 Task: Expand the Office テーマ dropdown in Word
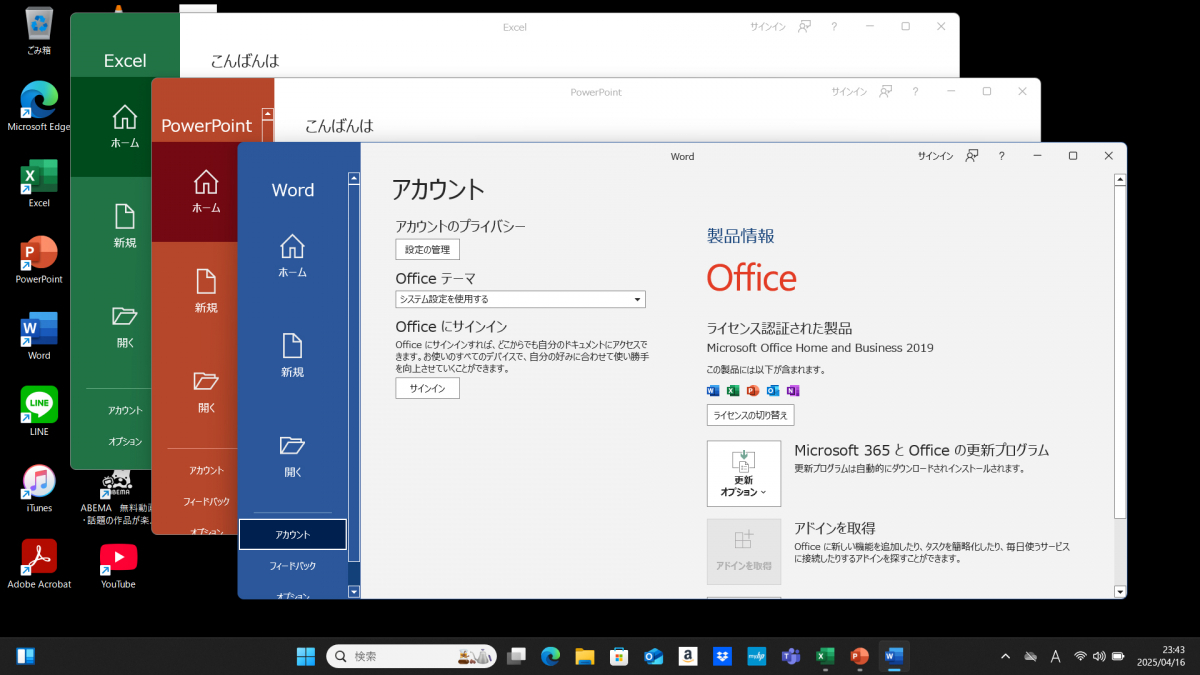point(520,299)
